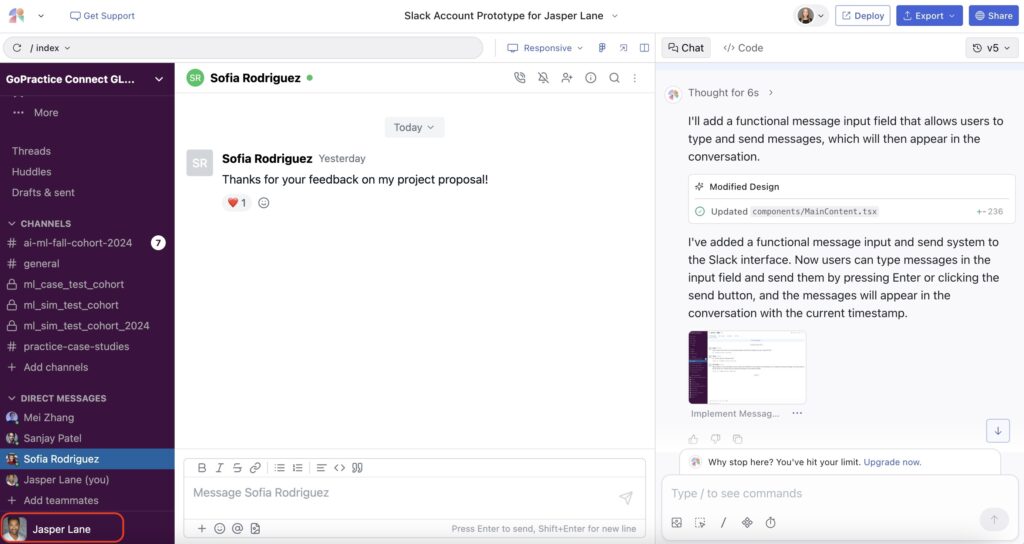Open the Responsive viewport dropdown

(x=545, y=48)
